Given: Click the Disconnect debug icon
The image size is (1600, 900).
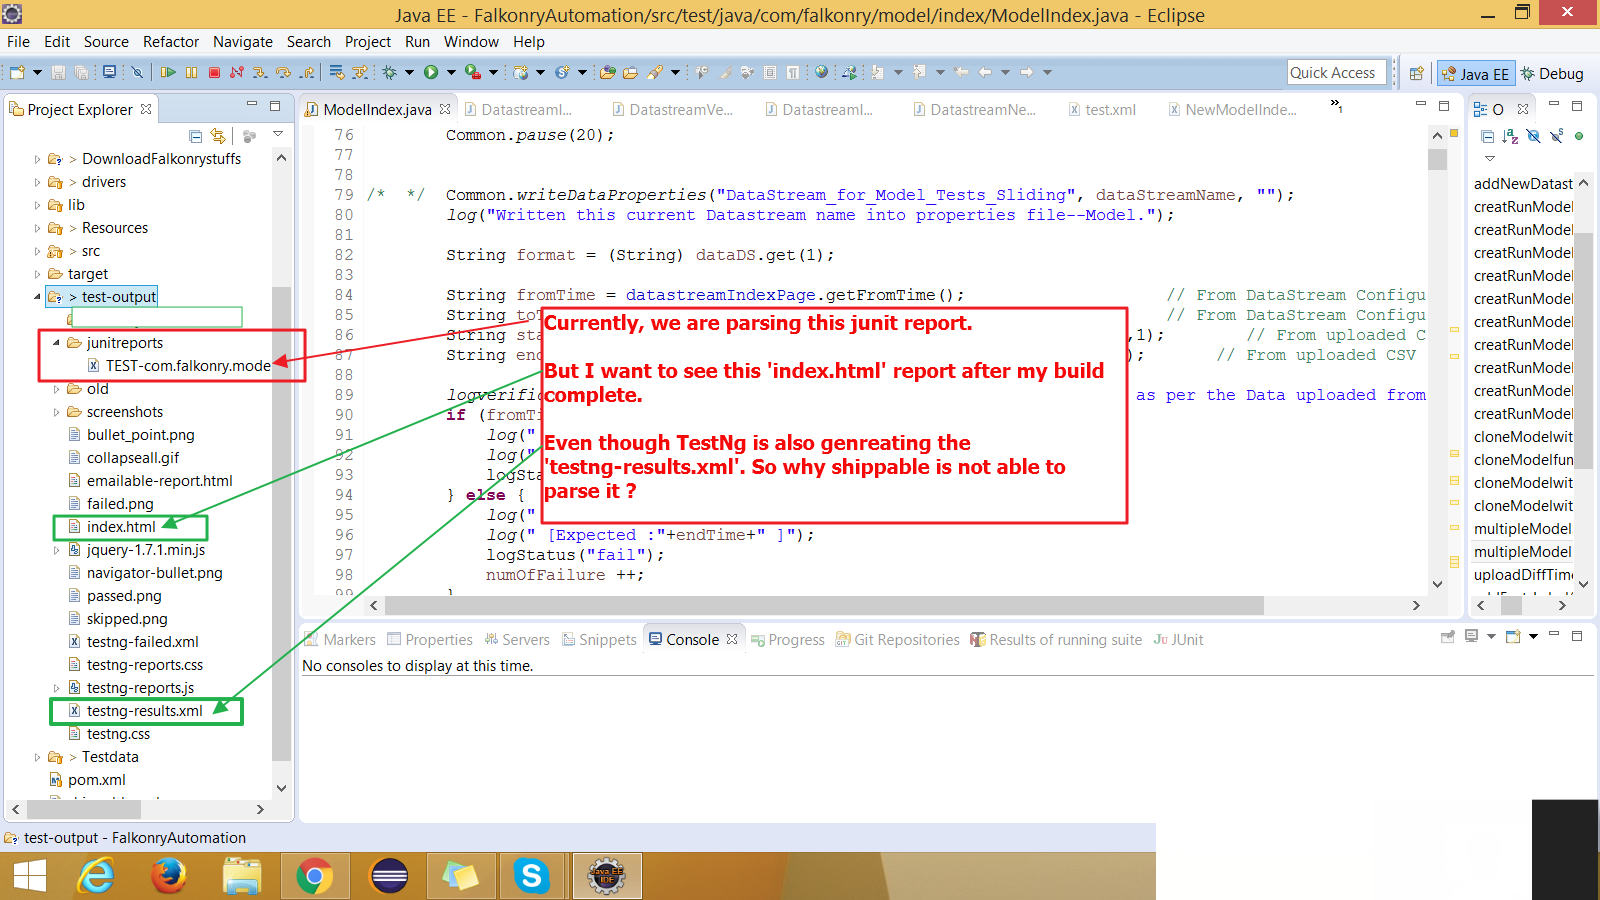Looking at the screenshot, I should pyautogui.click(x=237, y=72).
